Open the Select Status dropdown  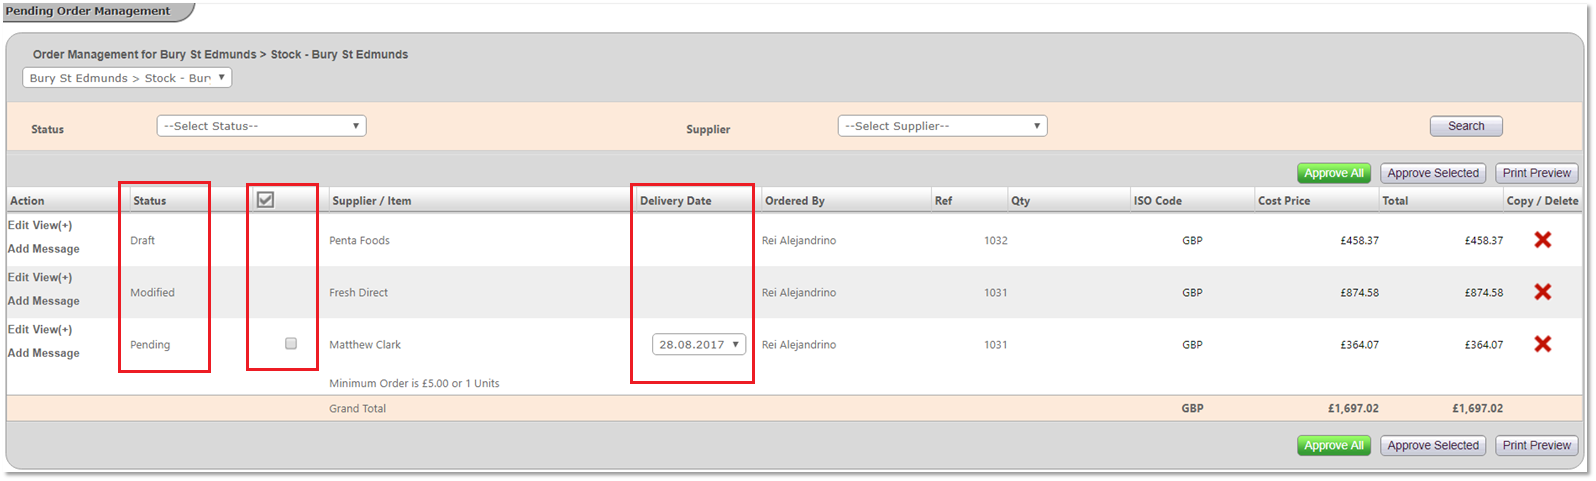click(261, 126)
